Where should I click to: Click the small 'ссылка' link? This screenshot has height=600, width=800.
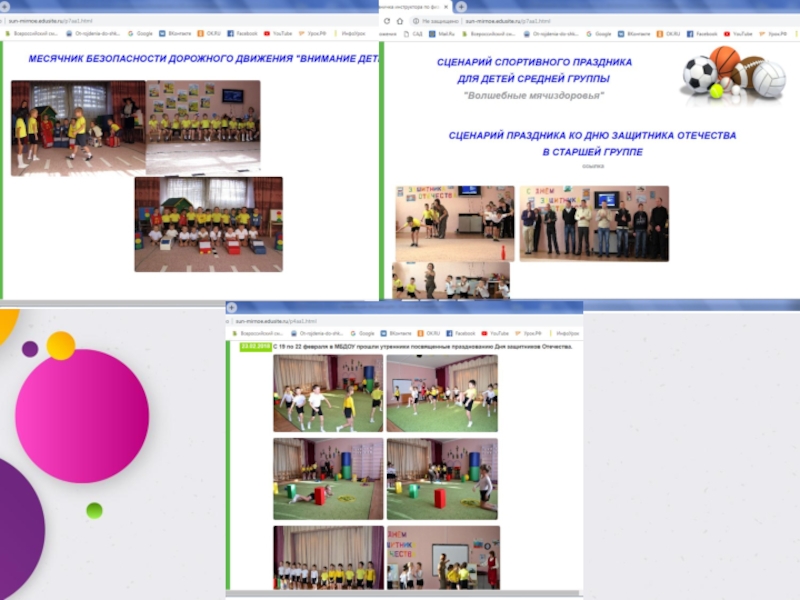pyautogui.click(x=592, y=166)
